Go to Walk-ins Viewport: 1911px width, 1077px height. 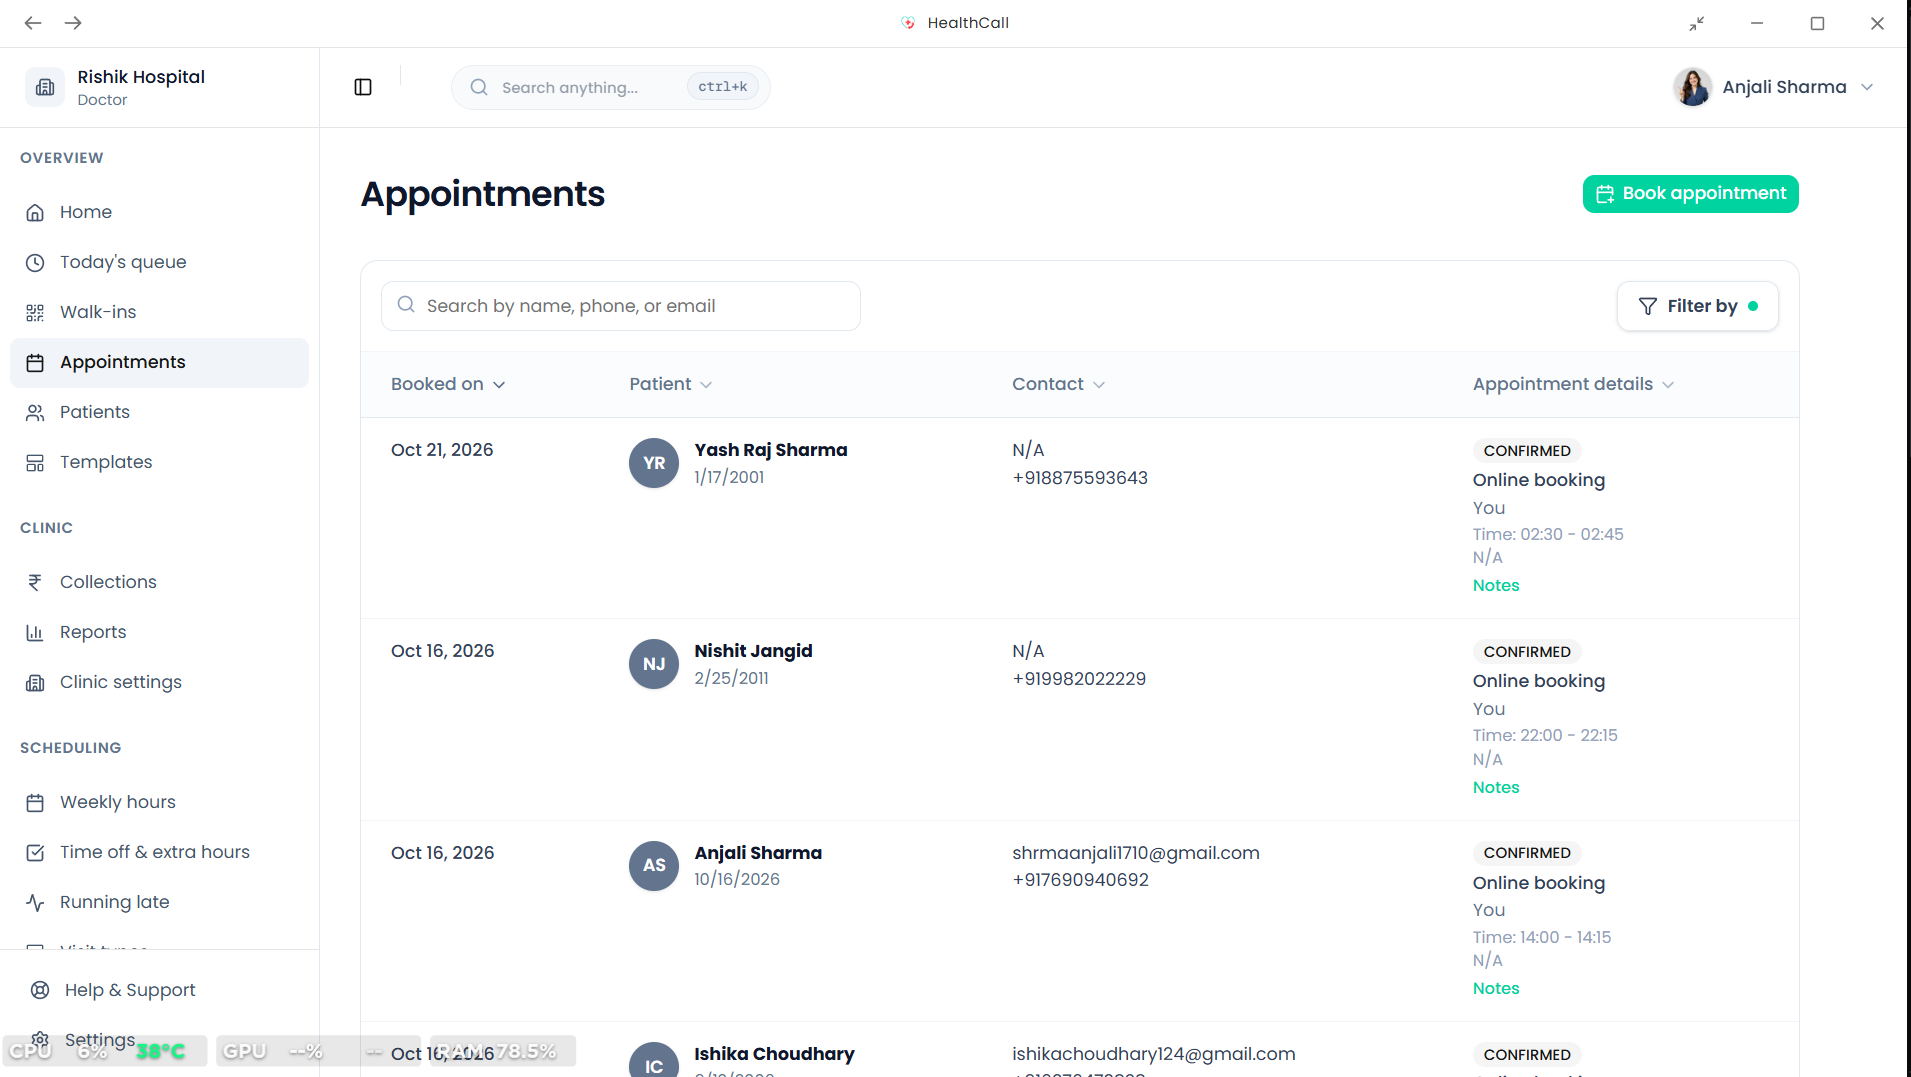pyautogui.click(x=159, y=312)
